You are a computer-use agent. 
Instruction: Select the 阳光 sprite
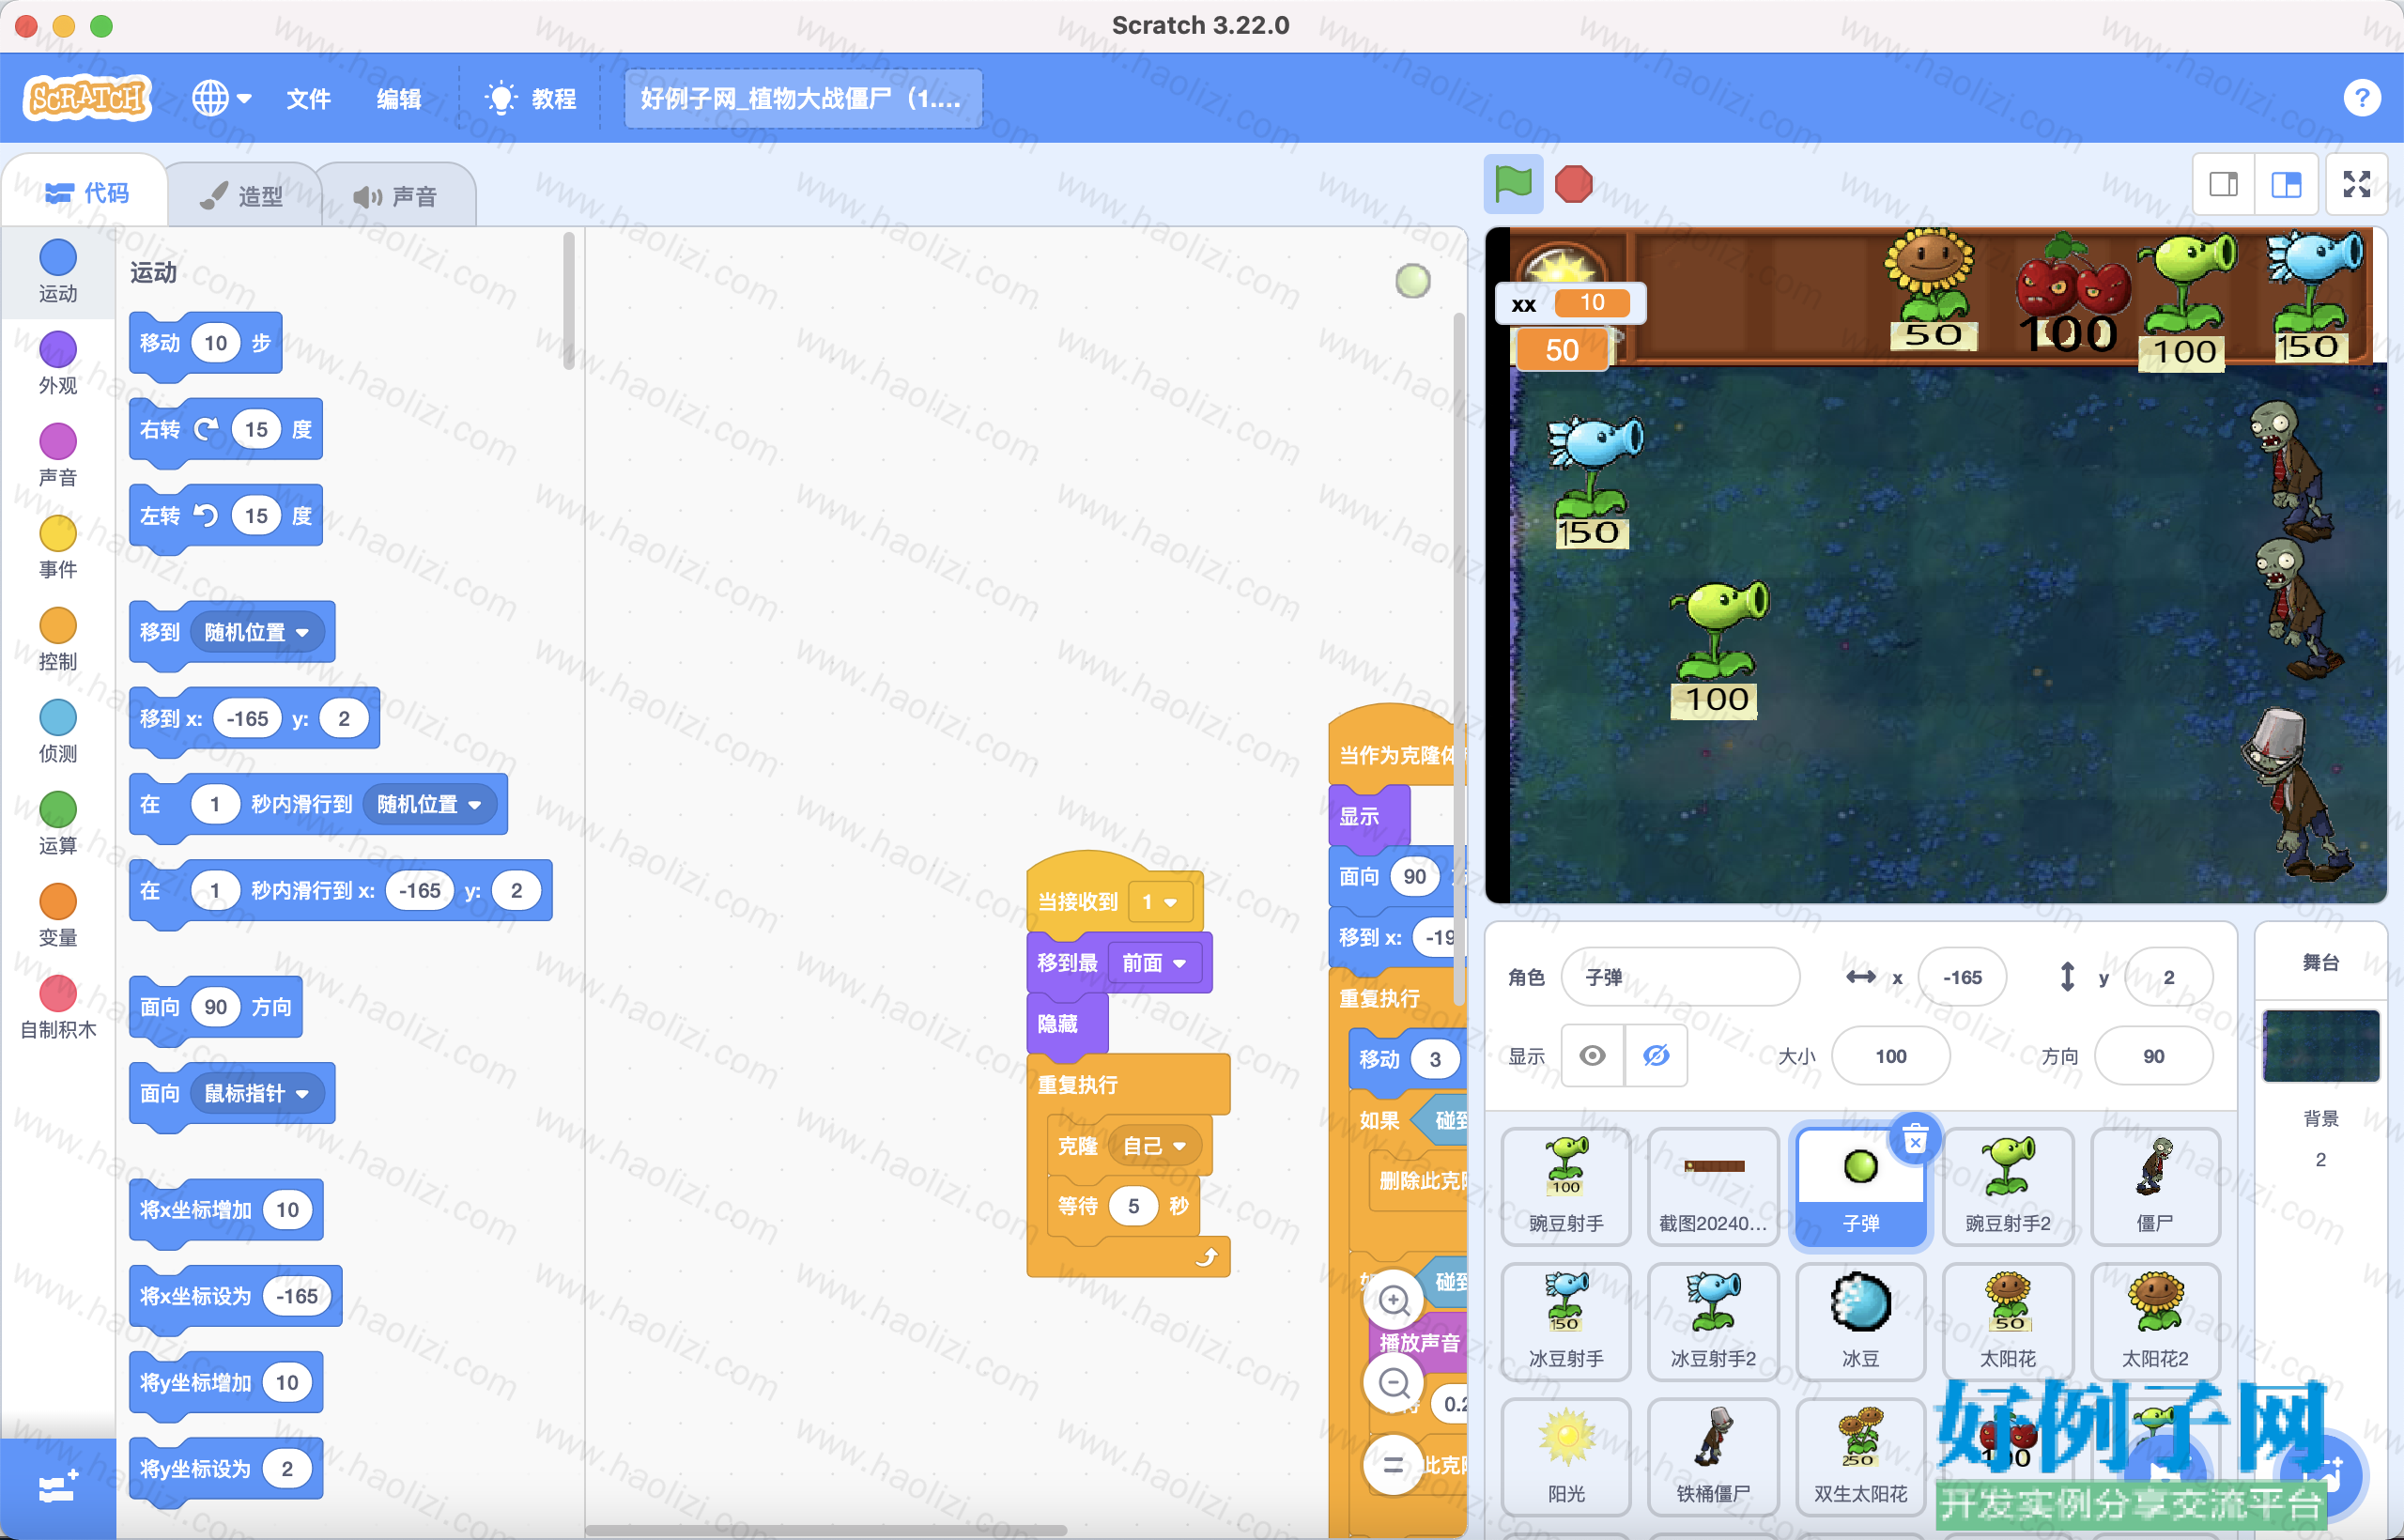point(1566,1457)
